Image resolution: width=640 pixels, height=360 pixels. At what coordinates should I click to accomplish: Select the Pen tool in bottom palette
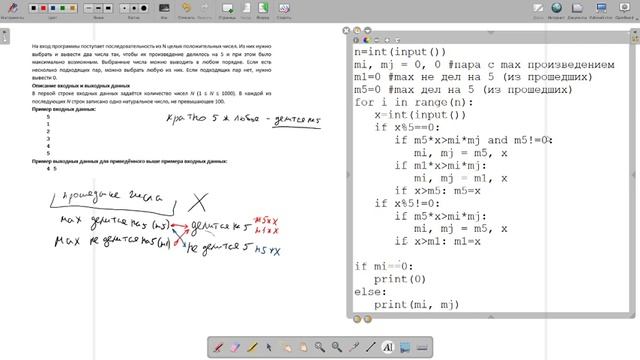coord(218,347)
